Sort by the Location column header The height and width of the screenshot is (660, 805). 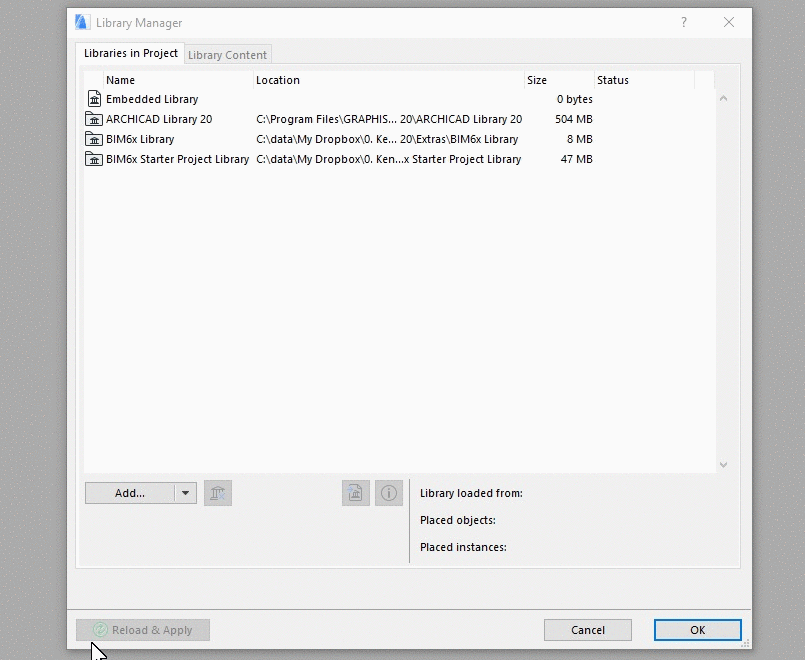[x=389, y=80]
